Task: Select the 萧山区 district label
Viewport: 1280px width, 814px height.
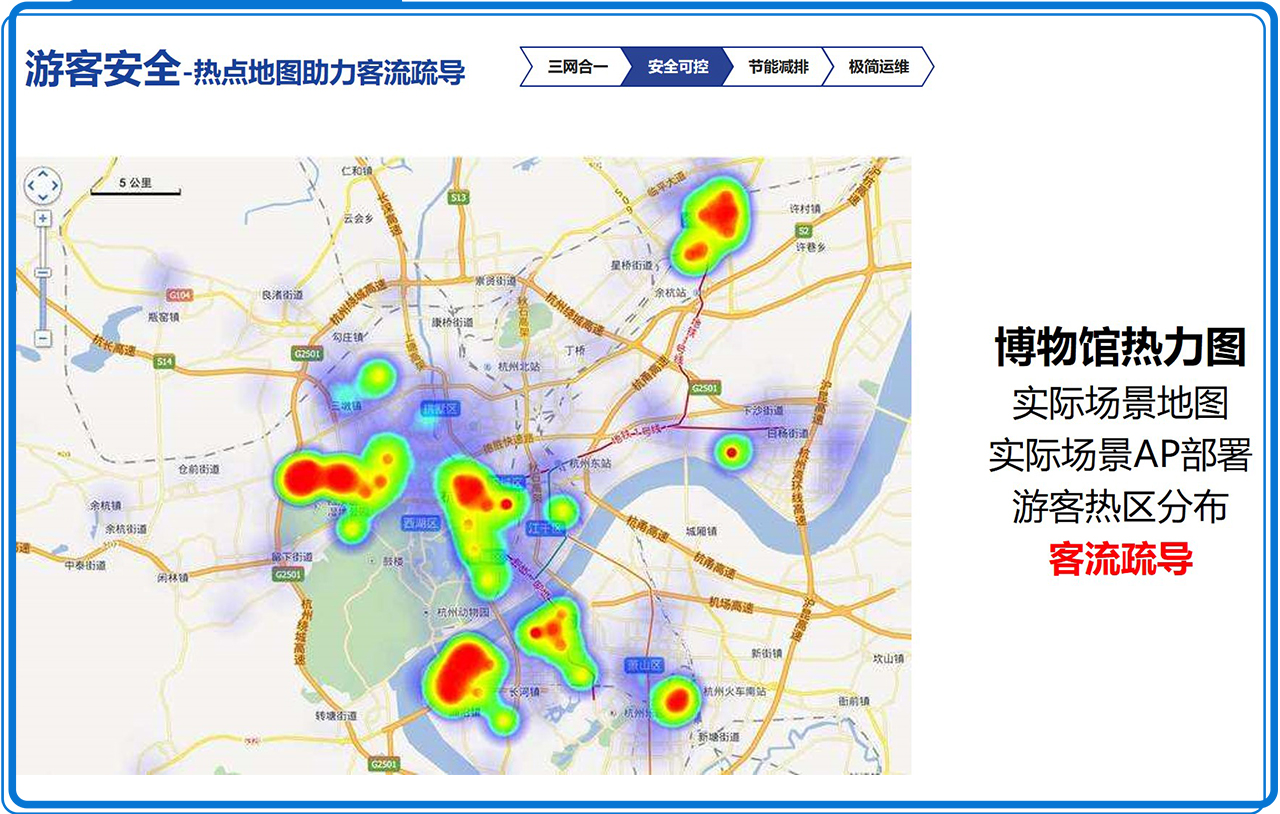Action: [644, 665]
